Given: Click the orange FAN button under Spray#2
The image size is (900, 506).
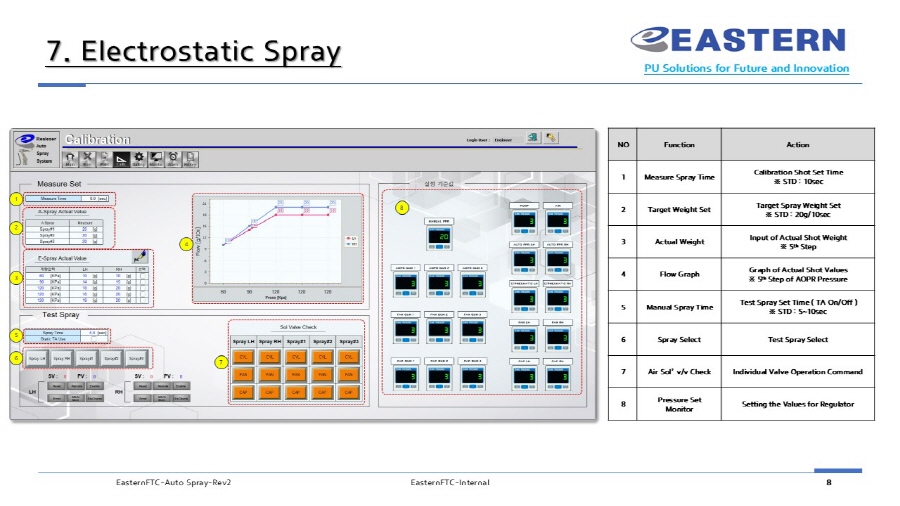Looking at the screenshot, I should pyautogui.click(x=323, y=375).
